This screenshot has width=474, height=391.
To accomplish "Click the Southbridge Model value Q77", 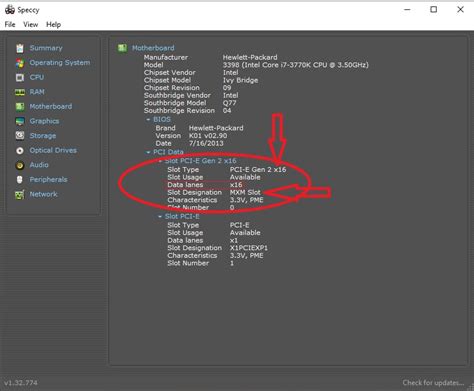I will pyautogui.click(x=229, y=103).
